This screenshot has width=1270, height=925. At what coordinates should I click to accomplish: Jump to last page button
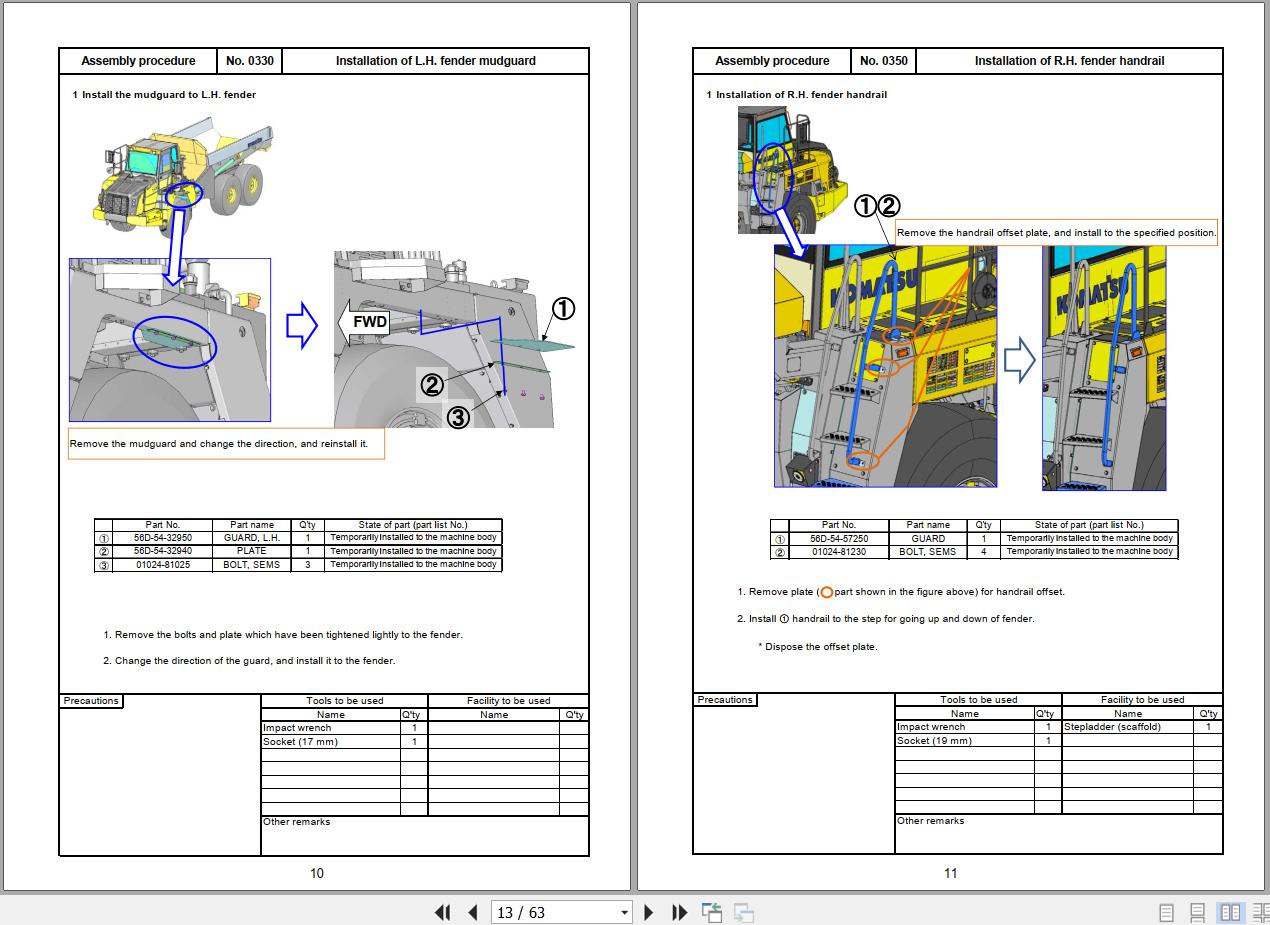point(680,912)
